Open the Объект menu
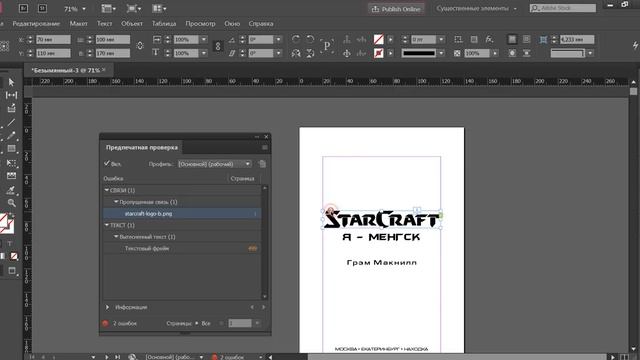The image size is (640, 360). tap(132, 24)
